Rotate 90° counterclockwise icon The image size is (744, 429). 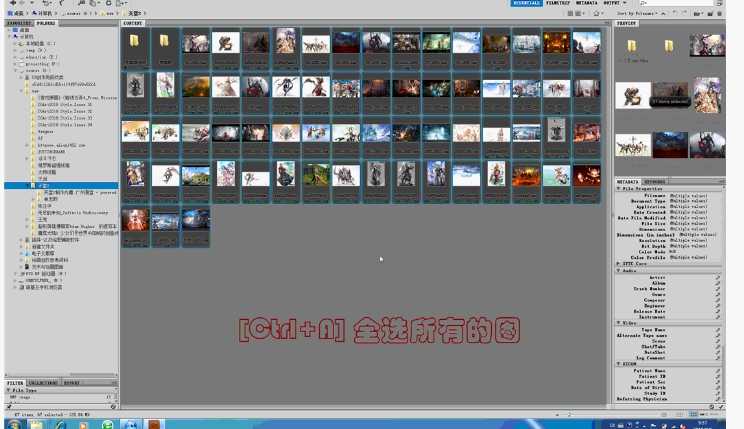674,14
